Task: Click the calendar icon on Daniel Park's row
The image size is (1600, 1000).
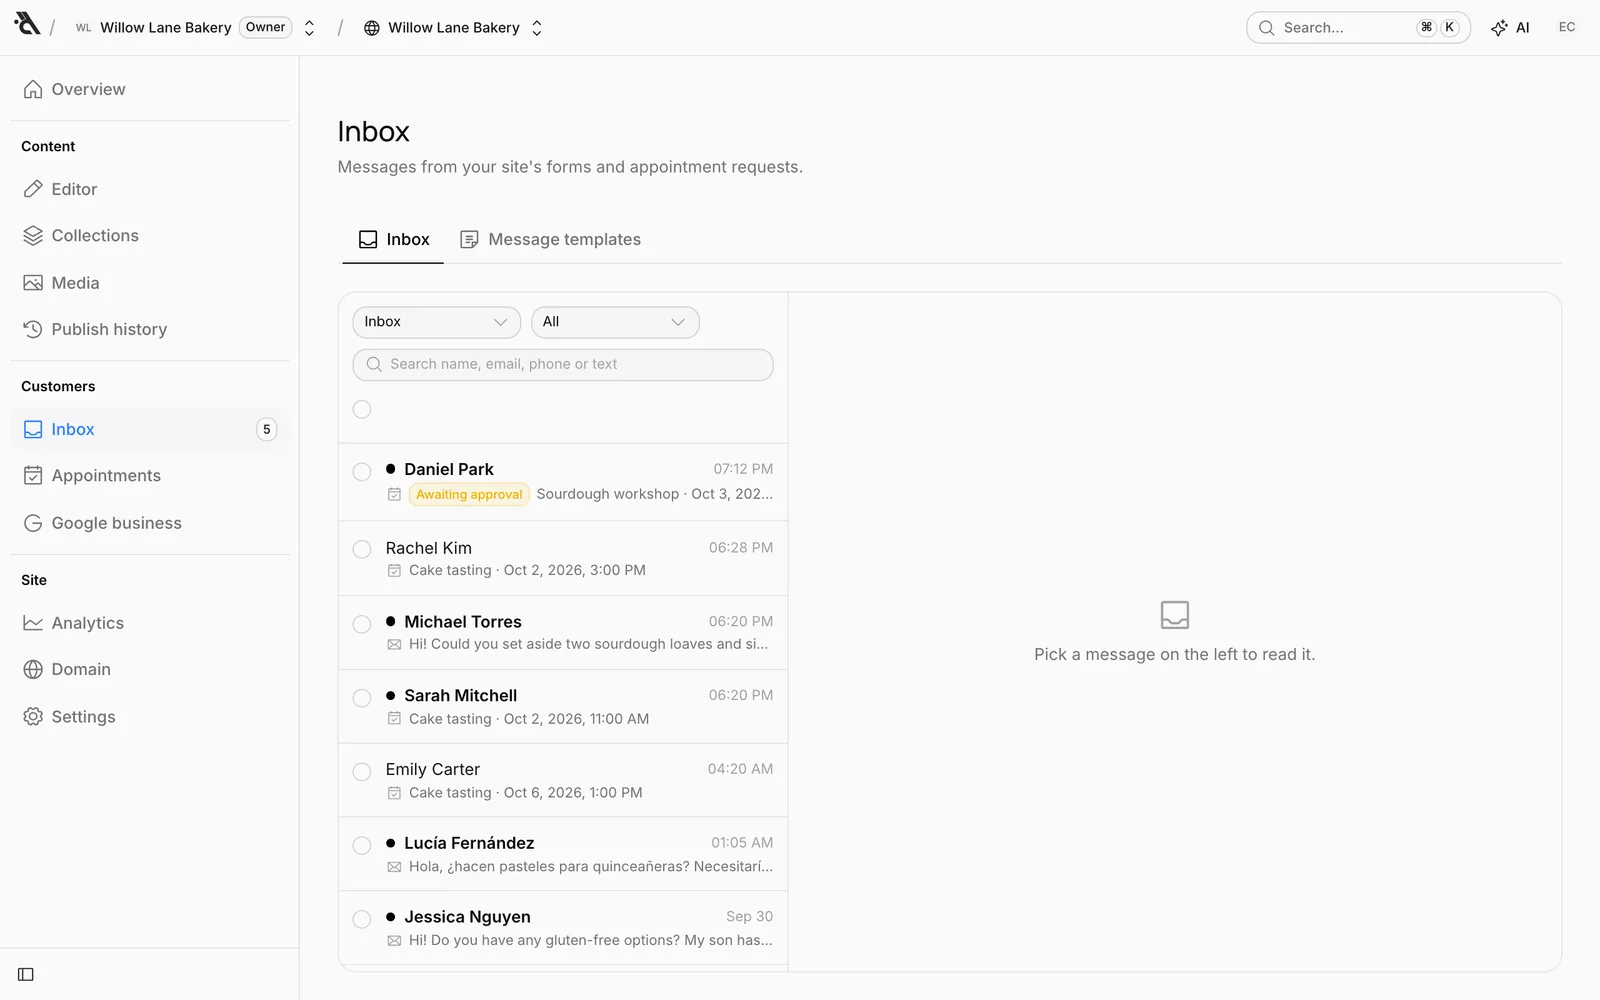Action: click(x=394, y=494)
